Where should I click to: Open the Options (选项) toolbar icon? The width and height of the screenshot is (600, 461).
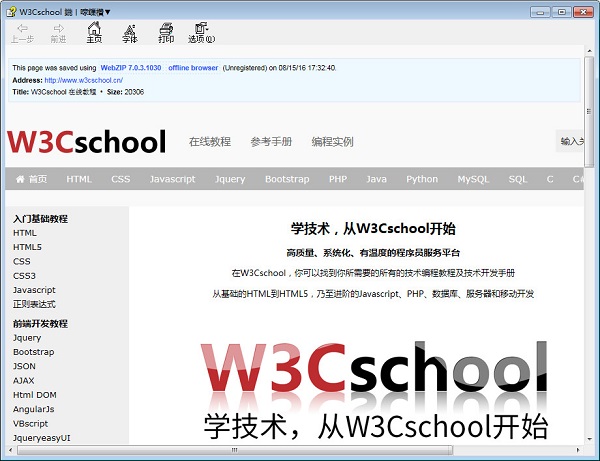coord(201,31)
